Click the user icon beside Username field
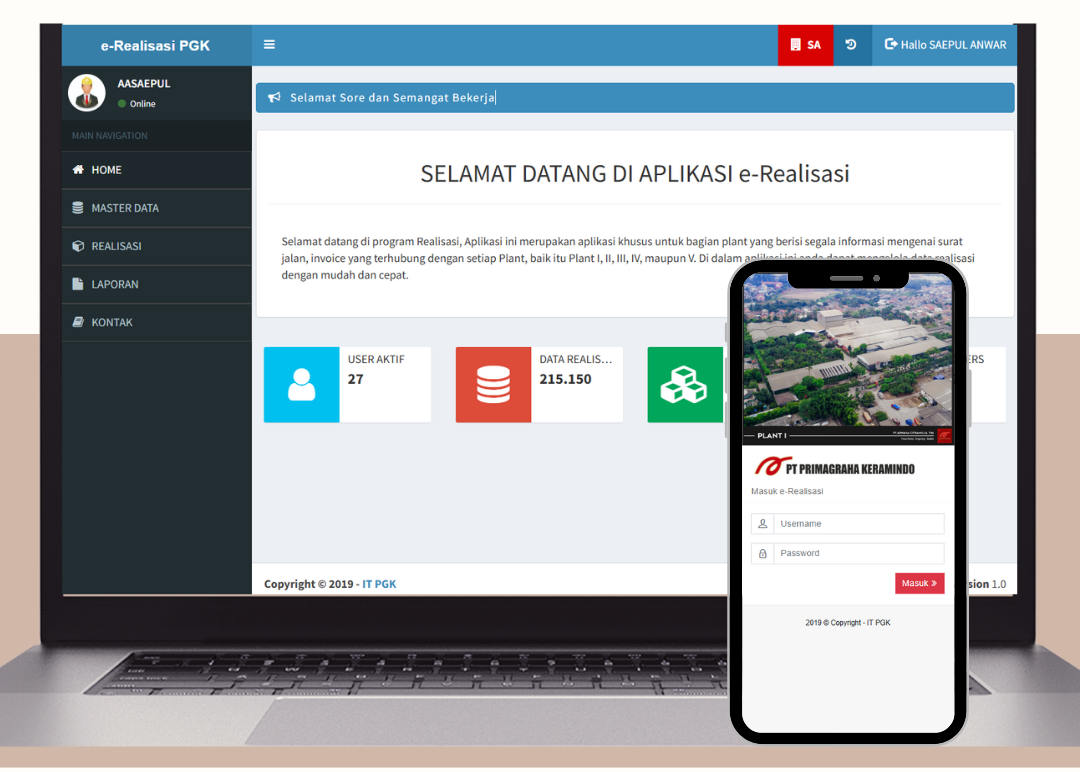The image size is (1080, 772). tap(762, 524)
